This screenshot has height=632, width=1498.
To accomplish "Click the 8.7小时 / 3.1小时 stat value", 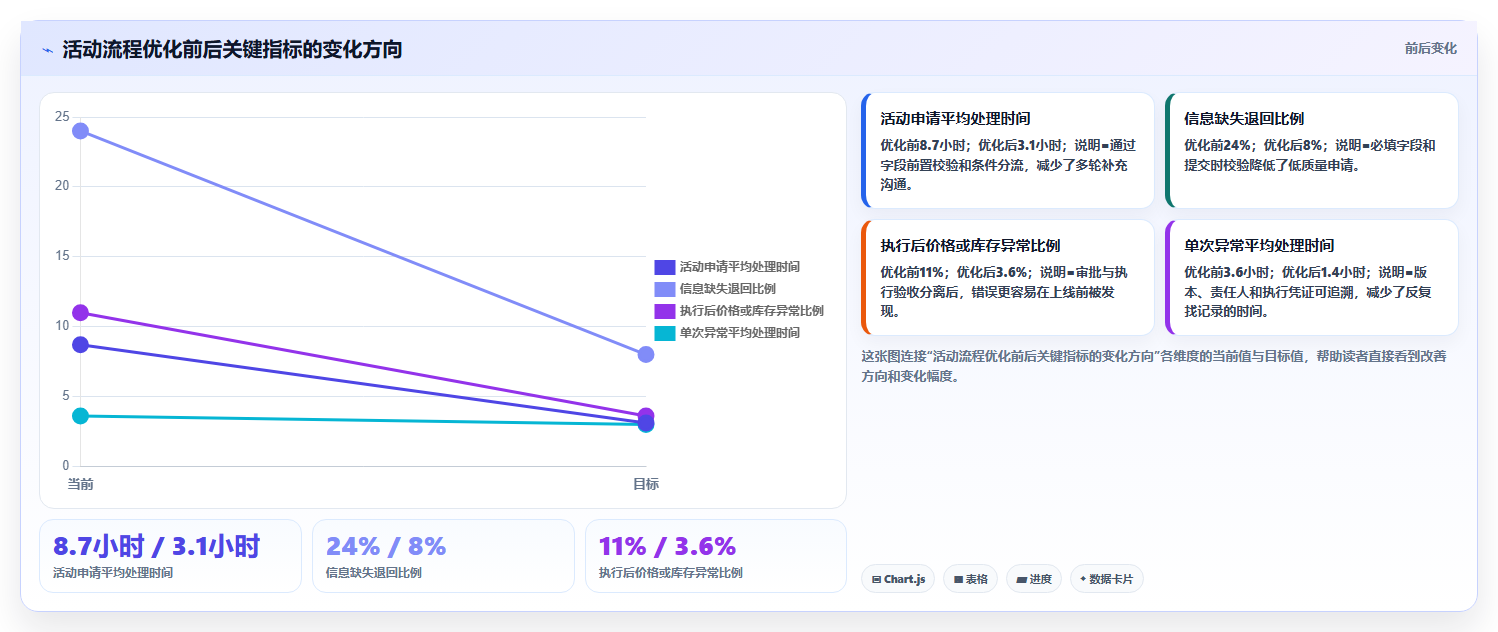I will coord(157,546).
